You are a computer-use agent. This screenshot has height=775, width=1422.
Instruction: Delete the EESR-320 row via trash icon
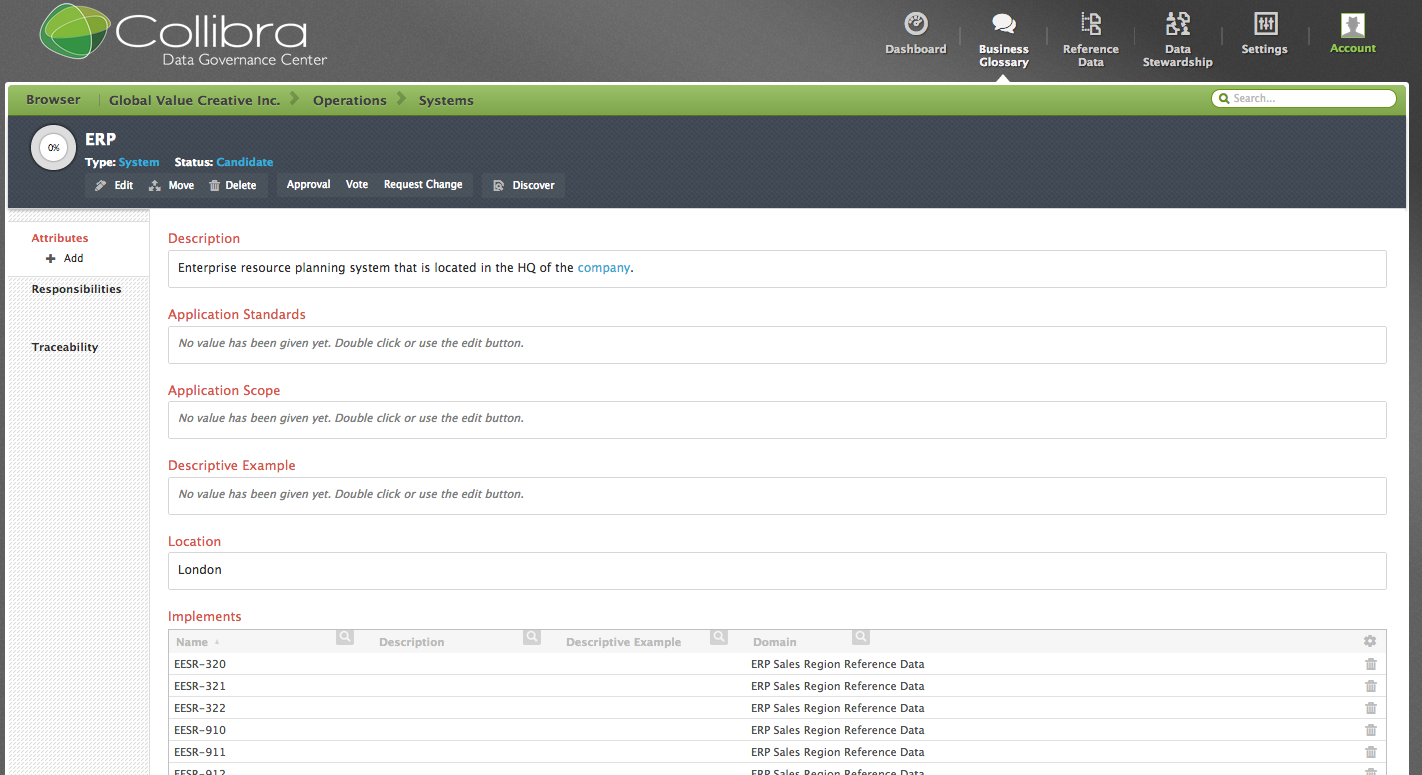coord(1371,664)
